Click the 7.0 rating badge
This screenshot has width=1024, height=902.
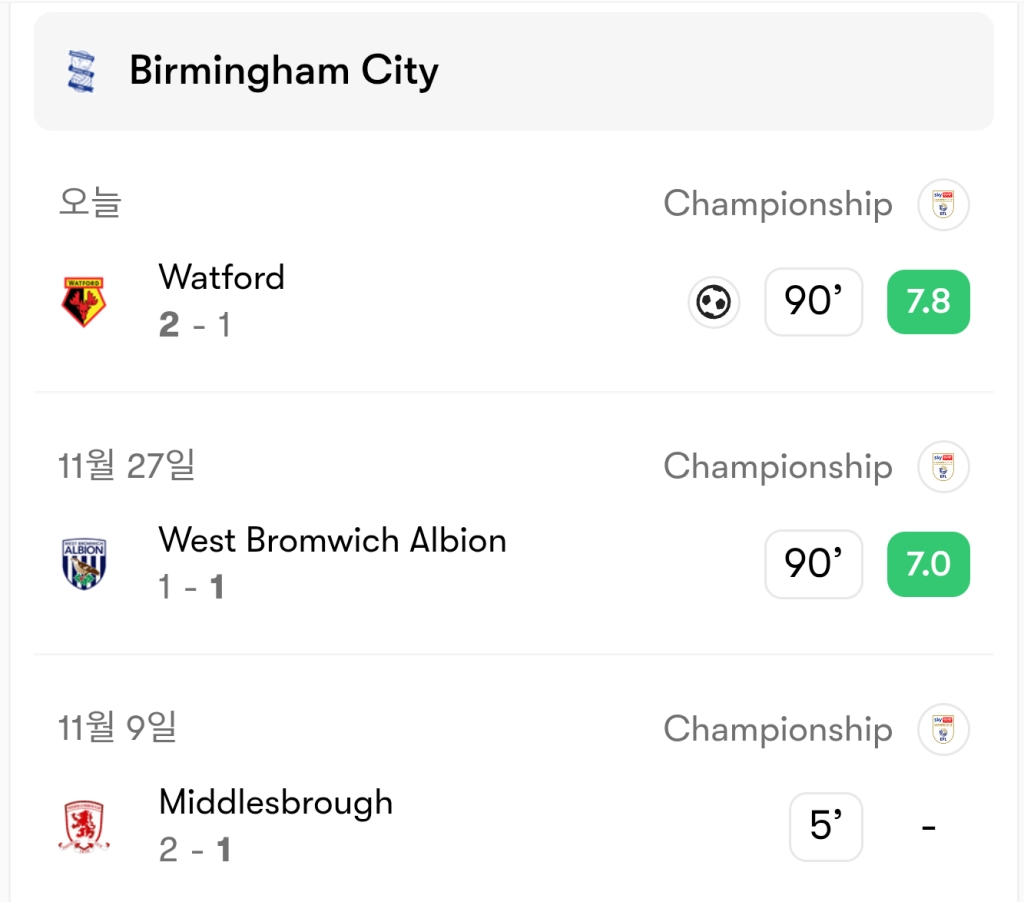[x=928, y=564]
